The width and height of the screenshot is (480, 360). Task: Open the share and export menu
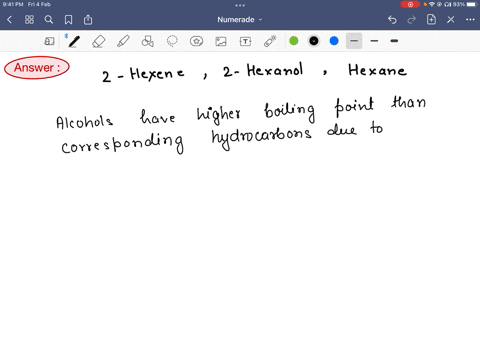[88, 20]
